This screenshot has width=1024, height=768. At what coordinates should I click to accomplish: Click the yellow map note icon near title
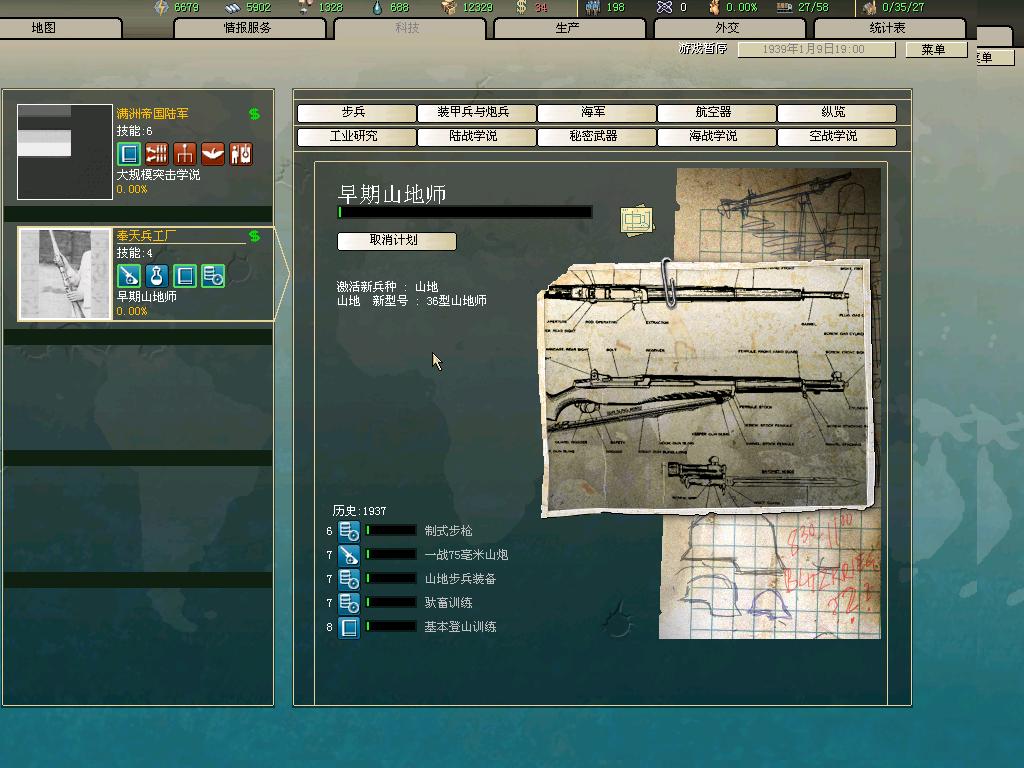[x=637, y=220]
